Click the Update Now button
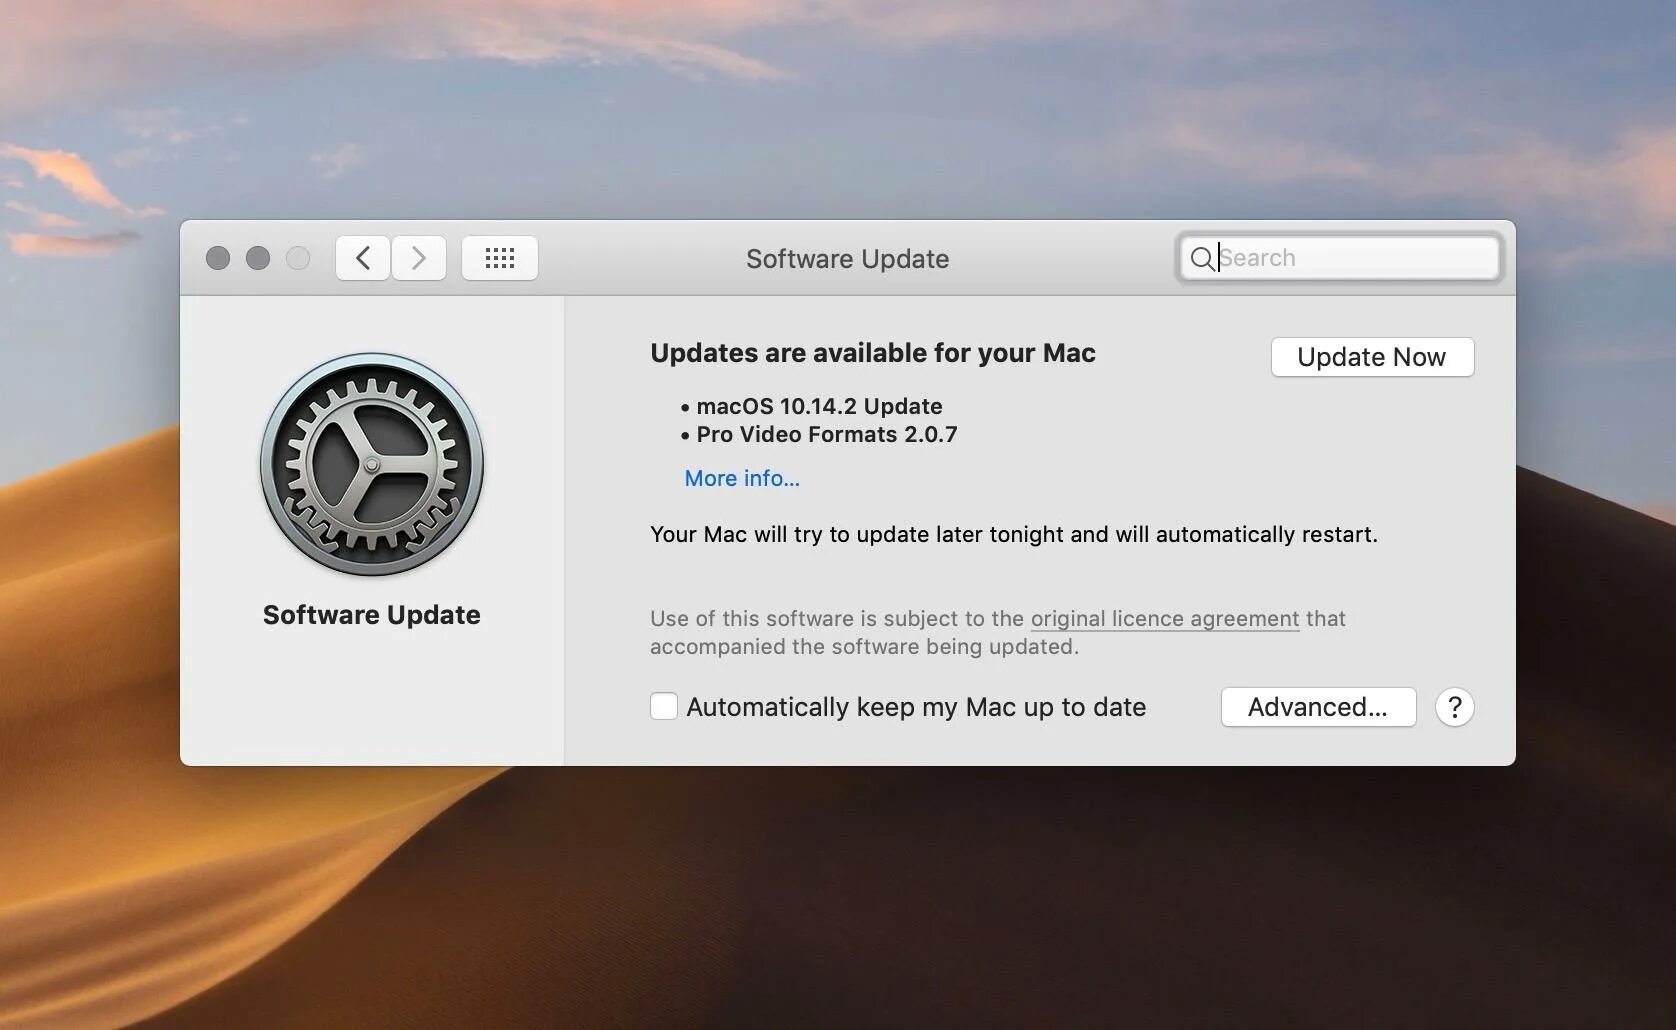This screenshot has width=1676, height=1030. [1372, 357]
